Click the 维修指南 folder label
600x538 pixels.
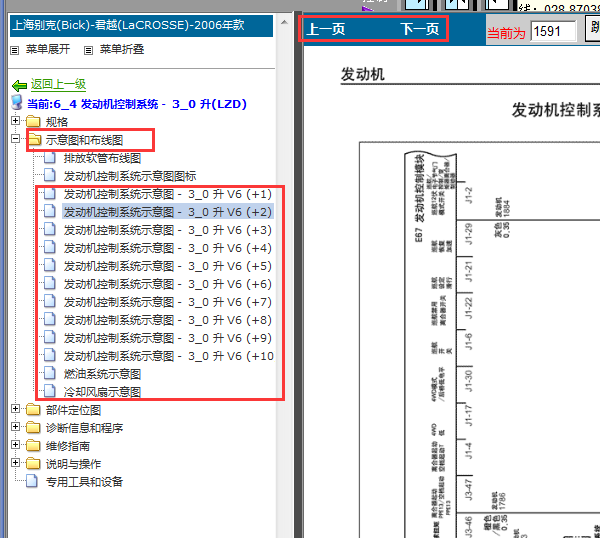(x=68, y=446)
